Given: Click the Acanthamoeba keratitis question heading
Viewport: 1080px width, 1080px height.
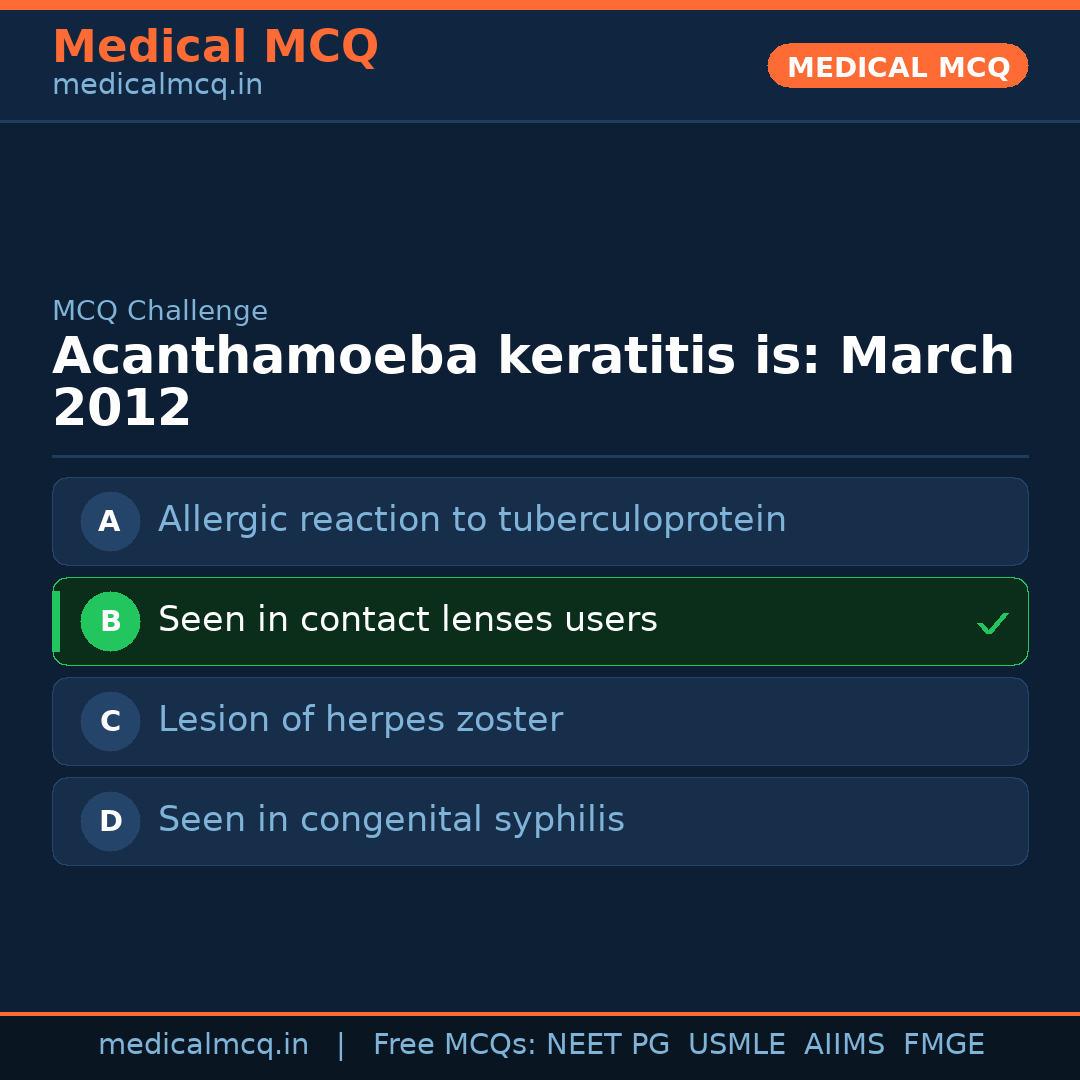Looking at the screenshot, I should [x=533, y=382].
